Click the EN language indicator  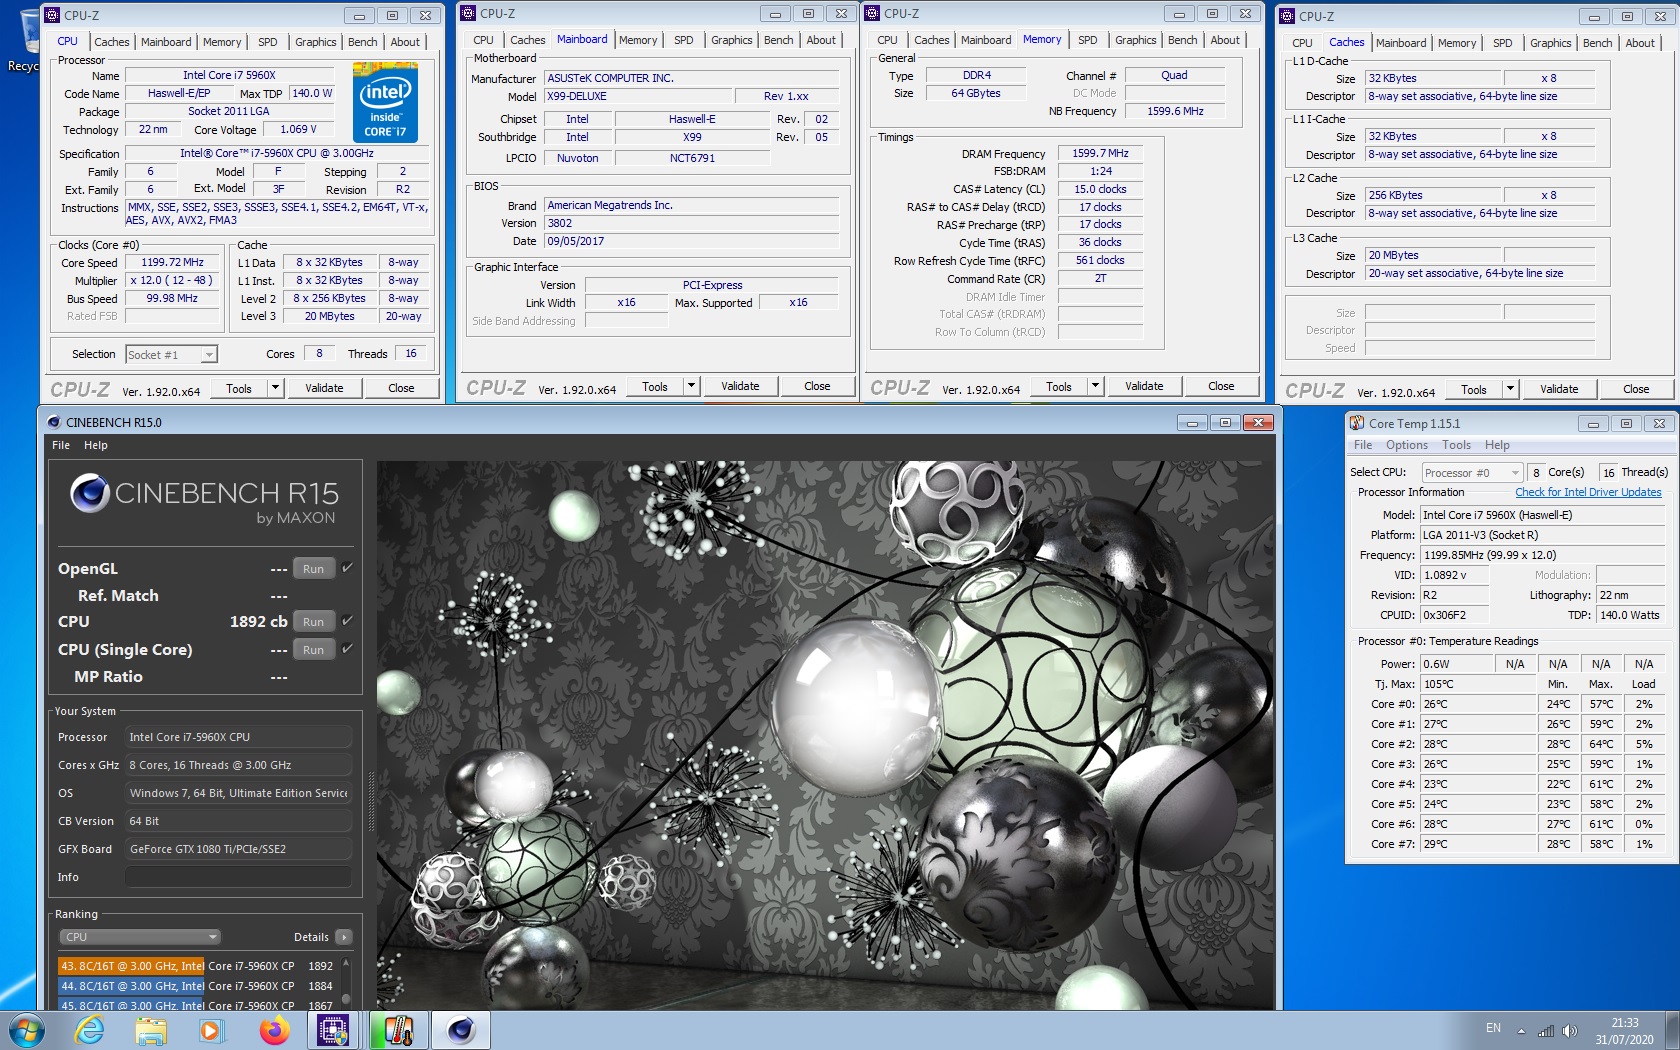1493,1028
